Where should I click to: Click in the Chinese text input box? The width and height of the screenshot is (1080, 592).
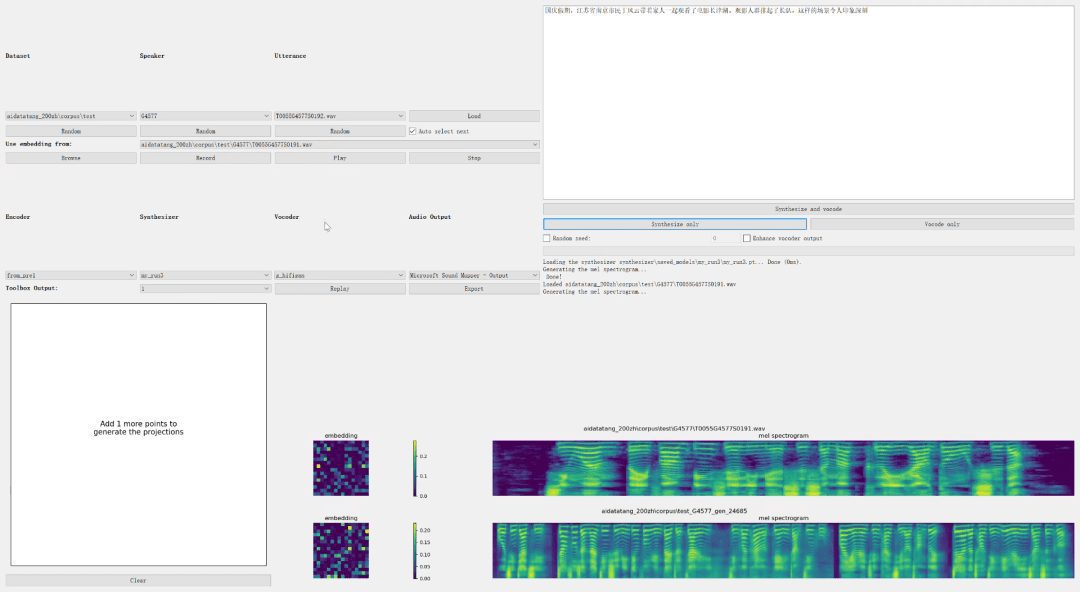tap(808, 103)
